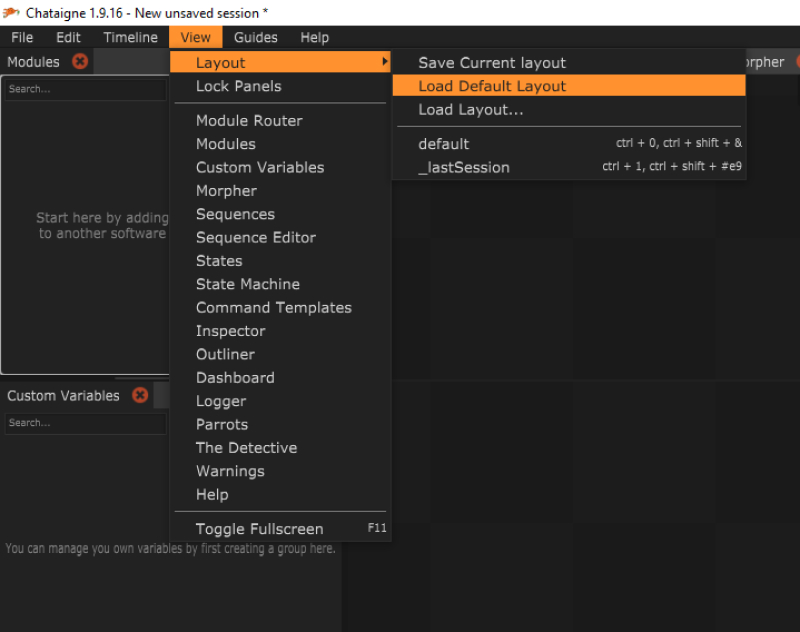This screenshot has width=800, height=632.
Task: Open the Timeline menu
Action: [130, 38]
